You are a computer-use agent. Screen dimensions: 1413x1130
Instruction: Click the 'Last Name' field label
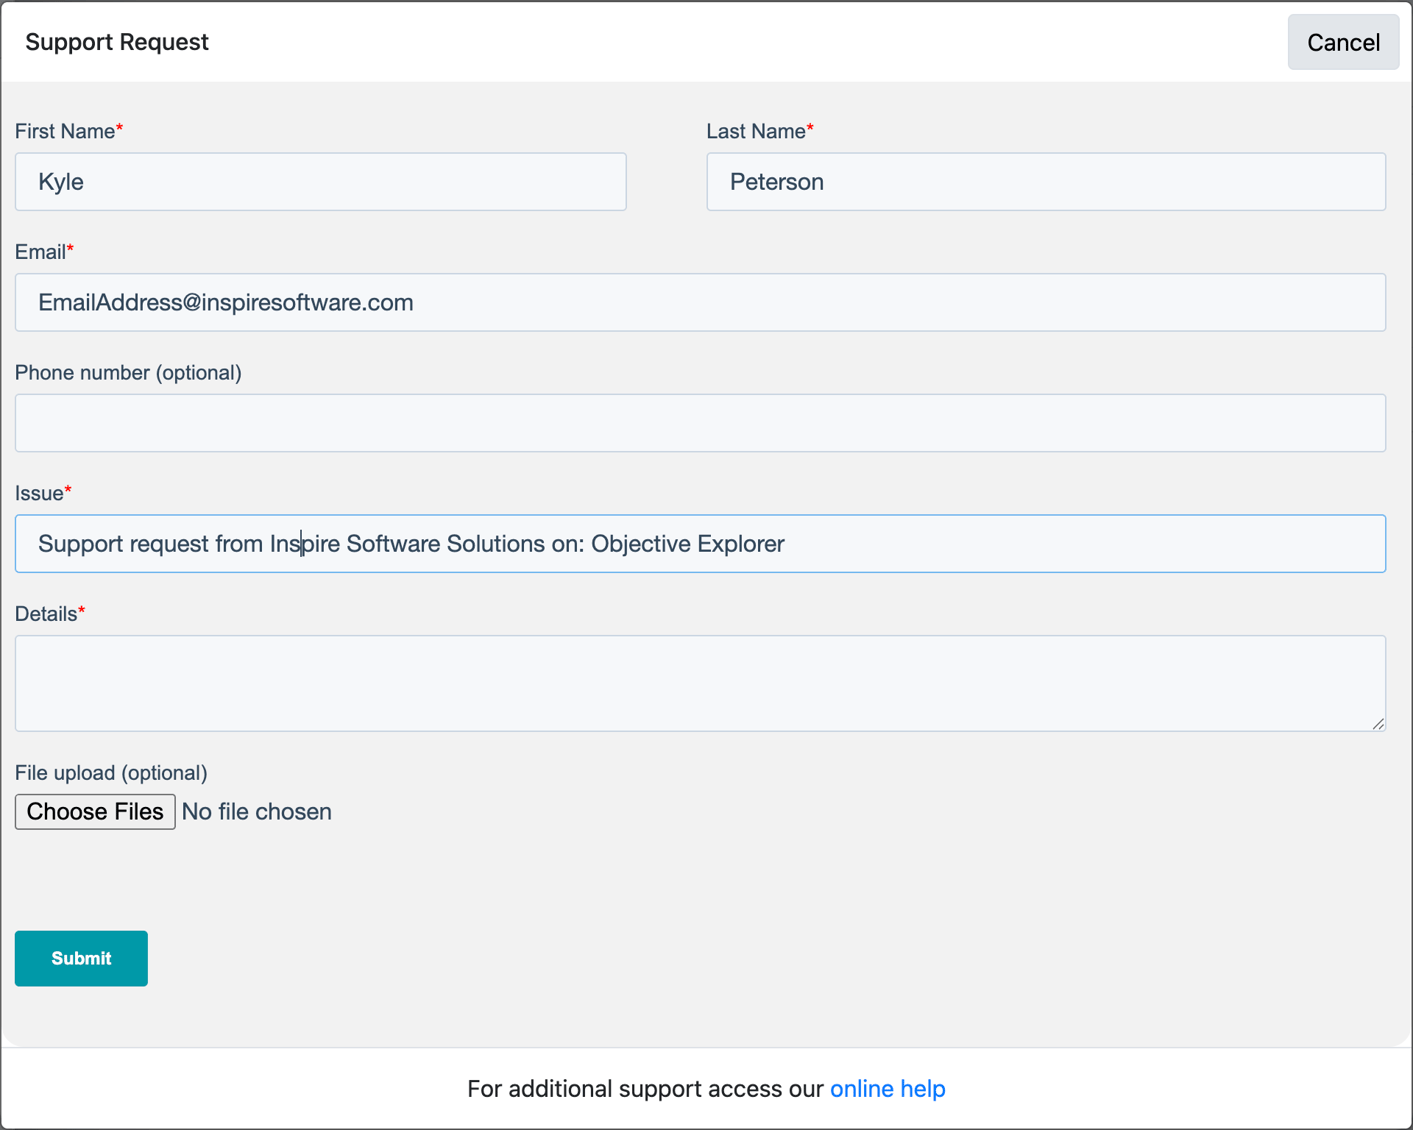760,131
